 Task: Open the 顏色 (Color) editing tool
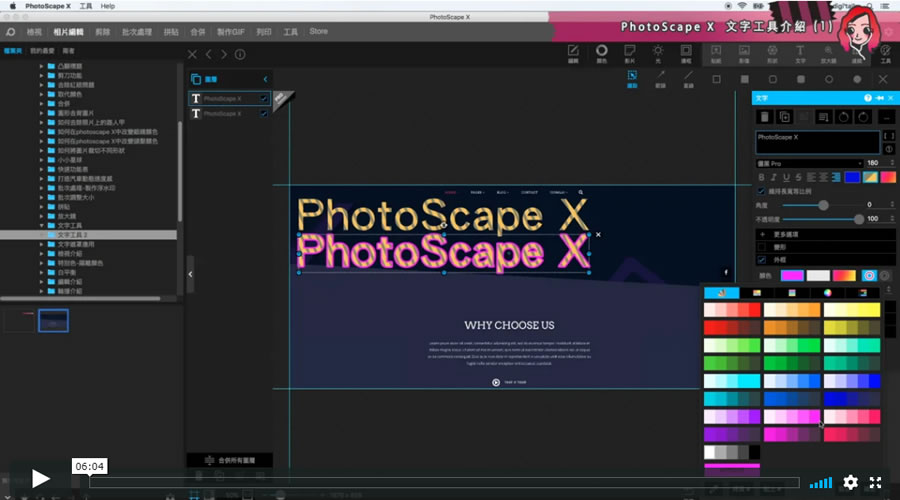tap(602, 54)
